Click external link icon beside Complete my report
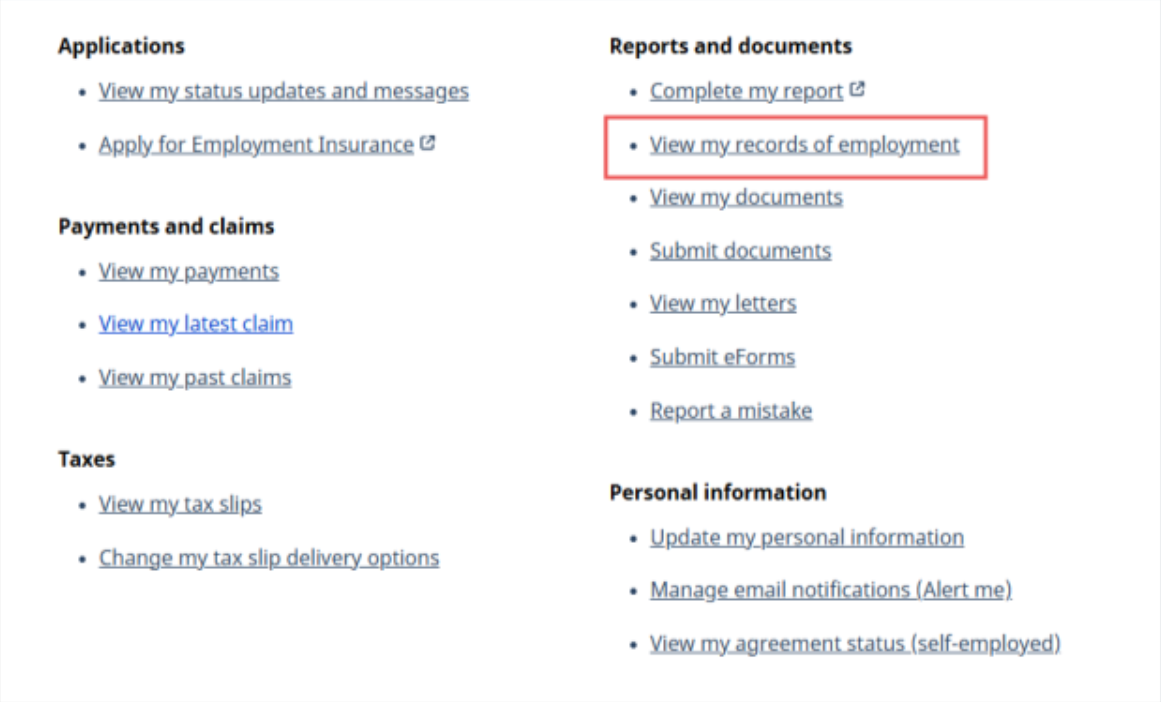This screenshot has width=1161, height=702. 857,90
